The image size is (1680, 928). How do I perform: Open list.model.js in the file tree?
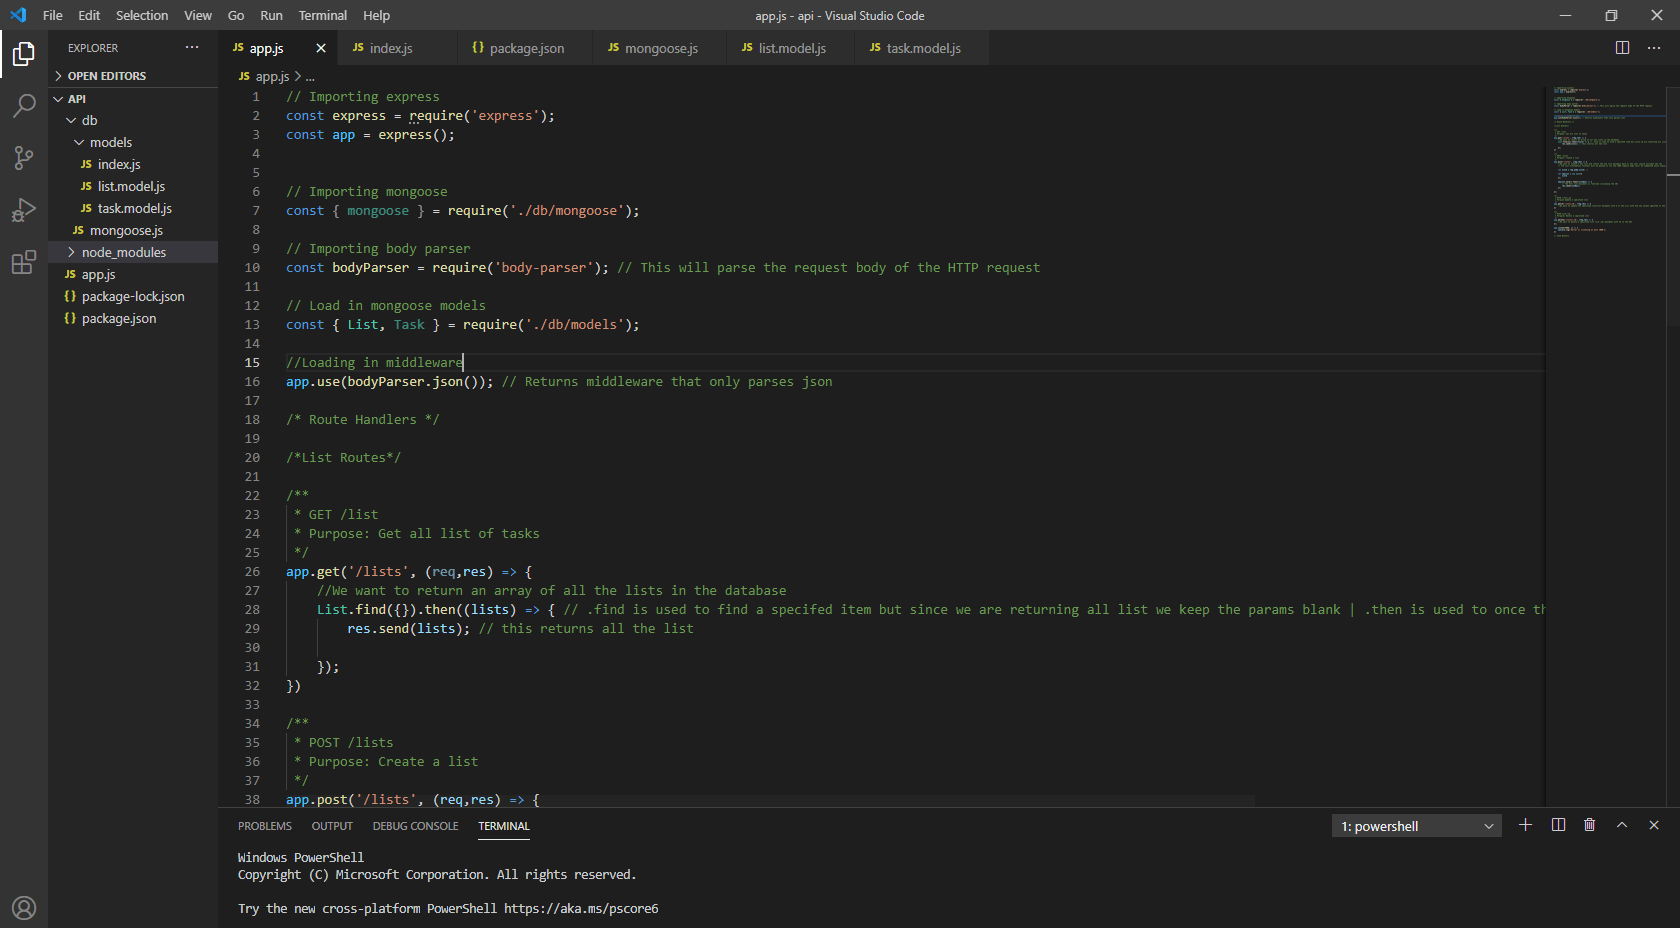(x=133, y=186)
